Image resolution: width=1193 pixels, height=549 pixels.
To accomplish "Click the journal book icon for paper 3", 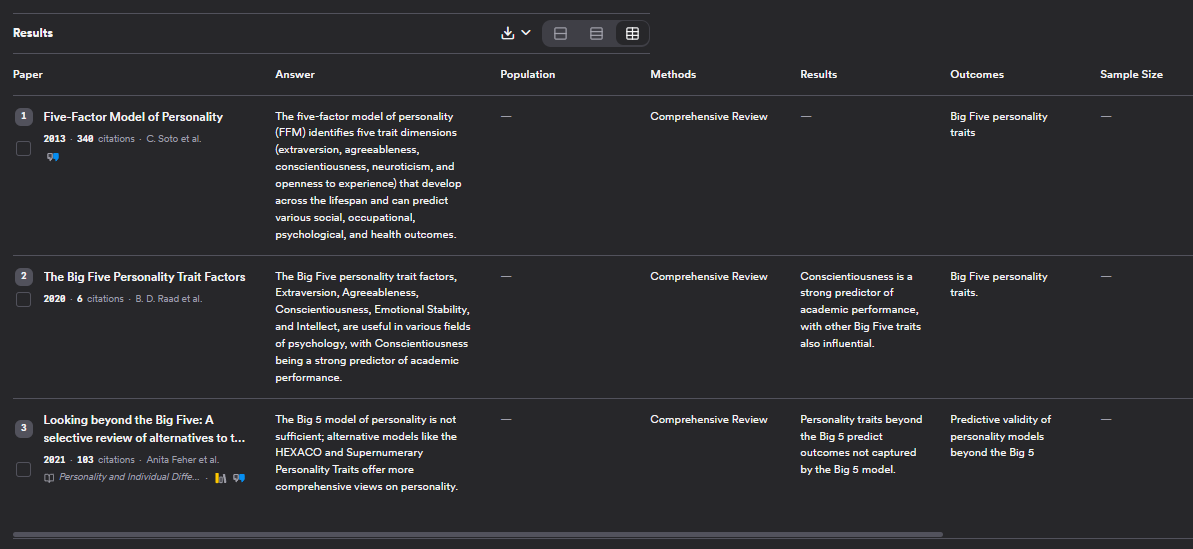I will point(49,478).
